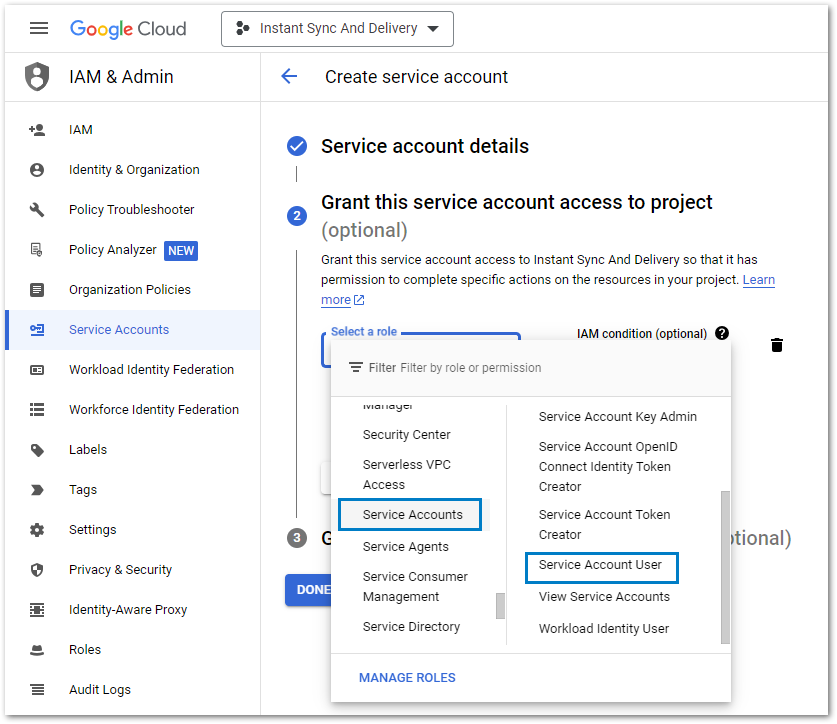This screenshot has height=724, width=837.
Task: Click the IAM condition help question mark
Action: (x=722, y=333)
